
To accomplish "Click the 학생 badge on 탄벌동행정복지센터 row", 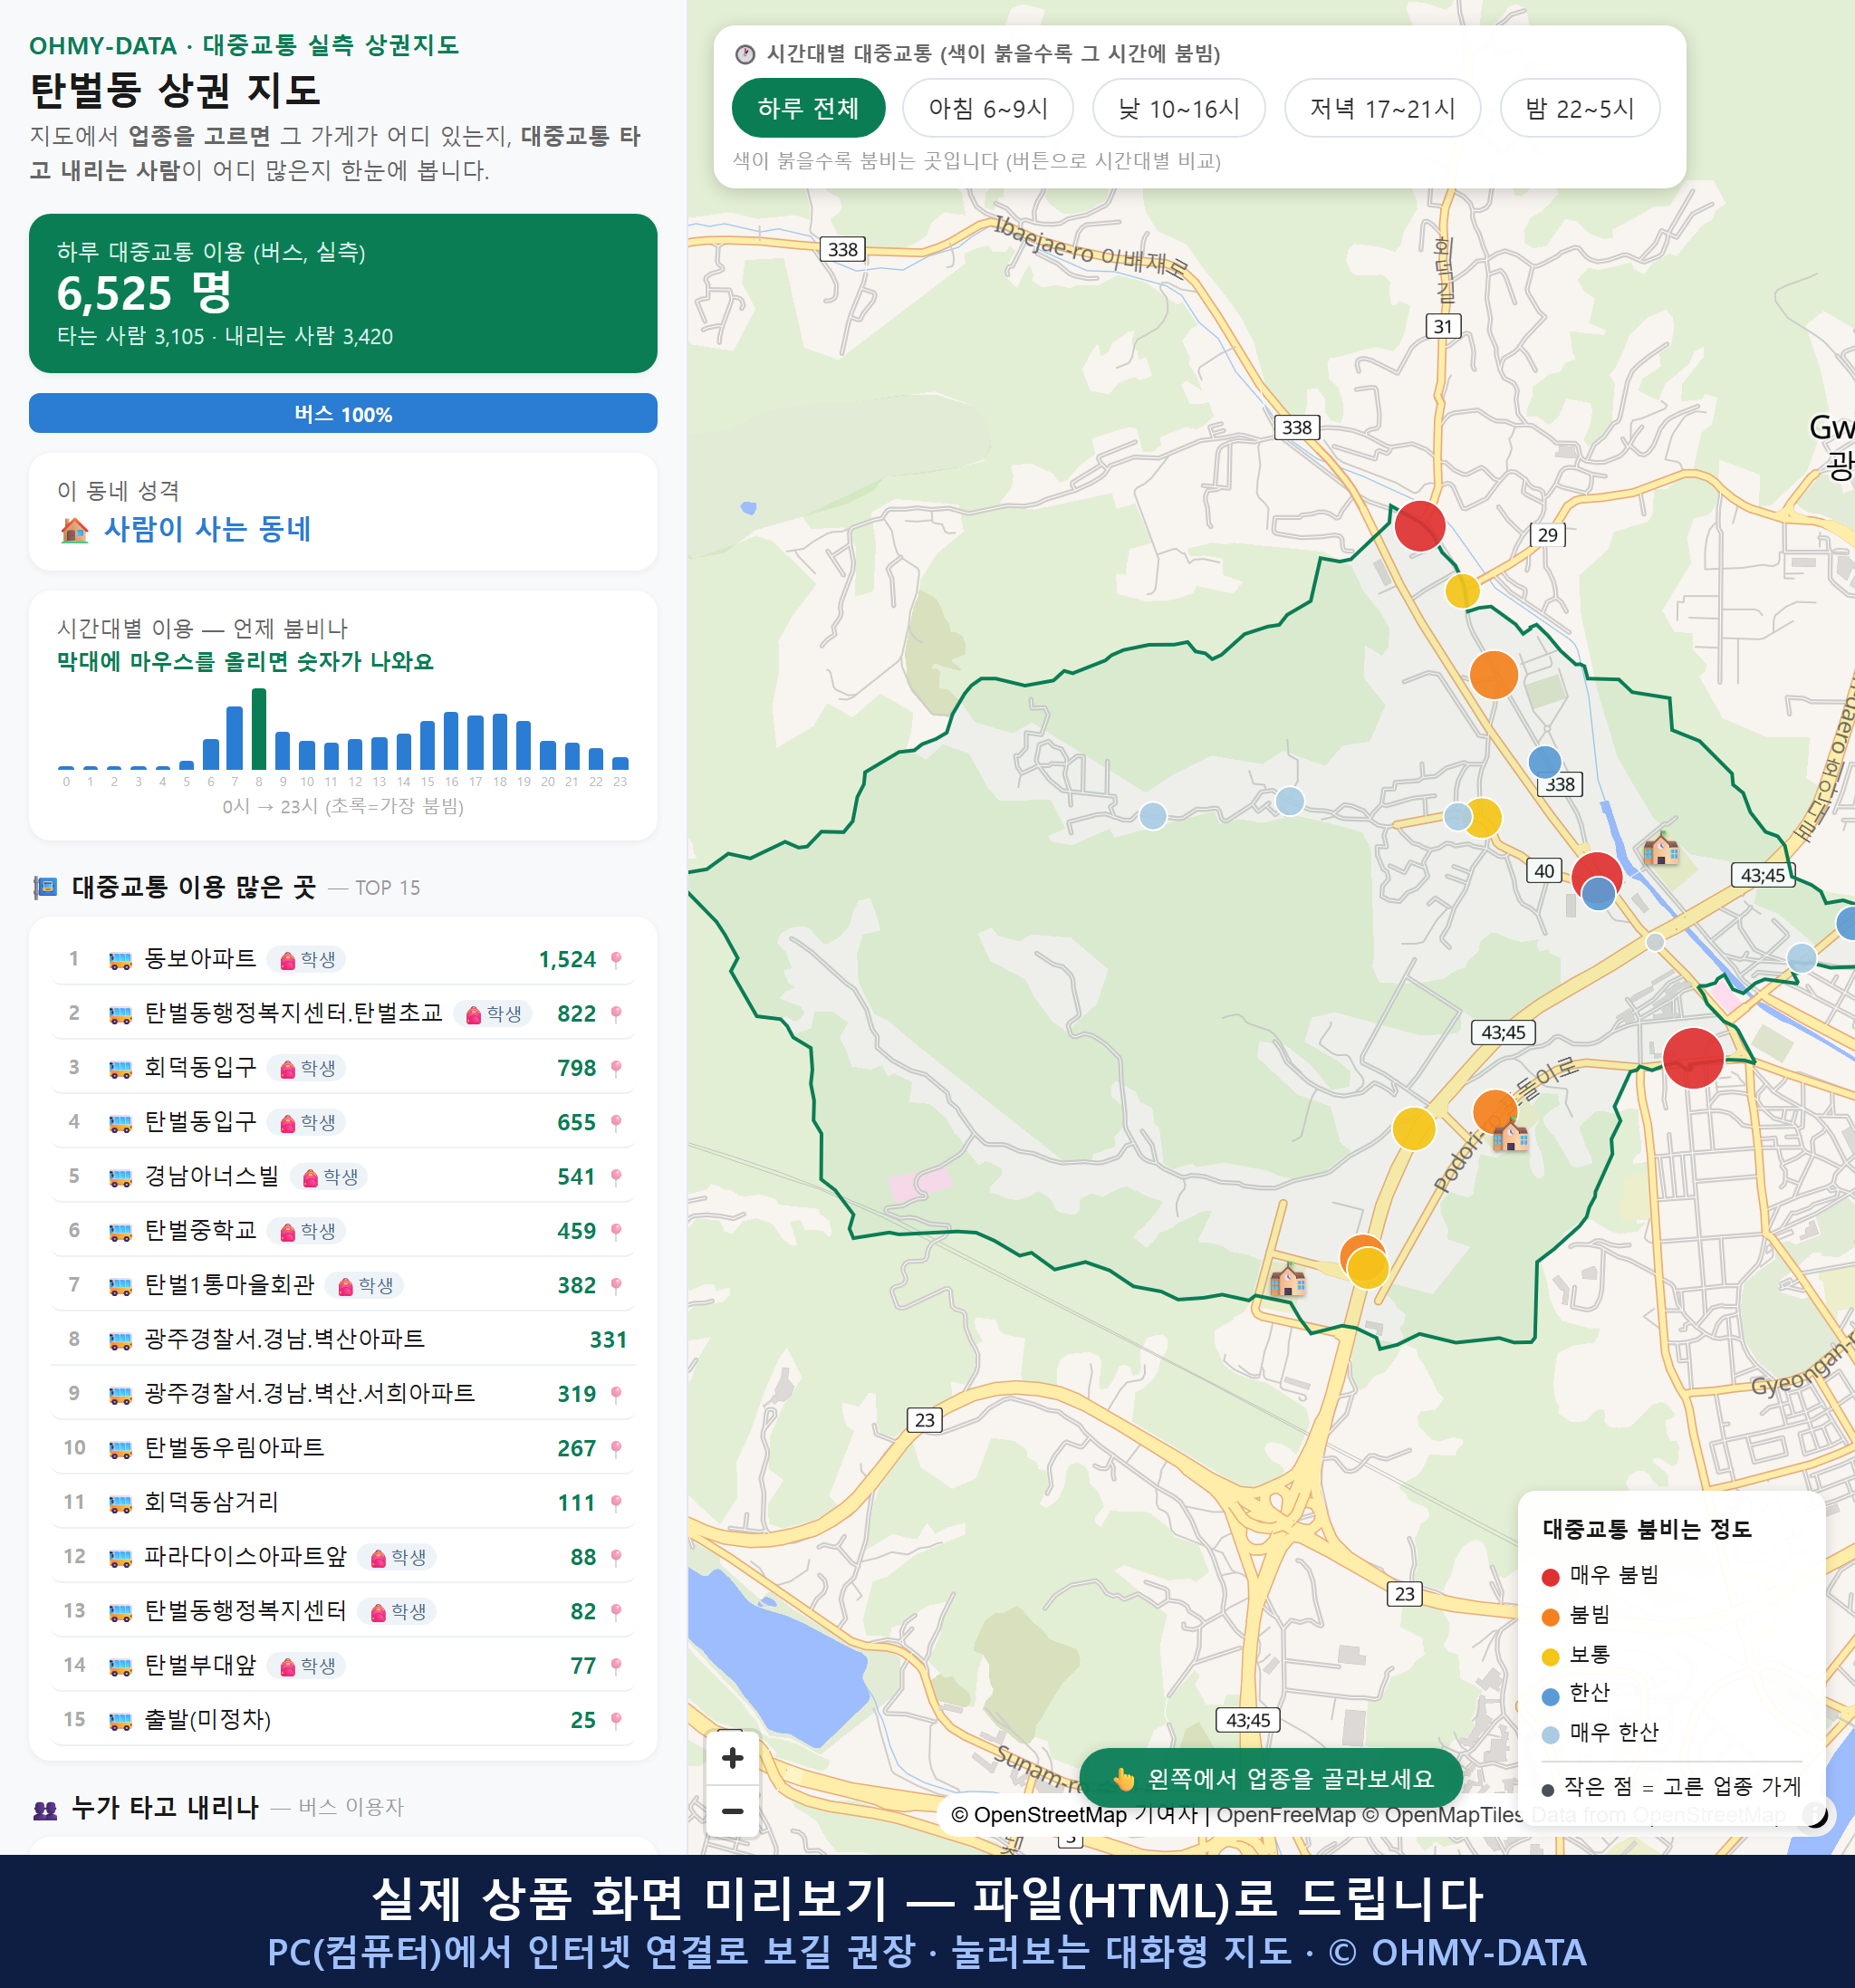I will click(x=397, y=1612).
